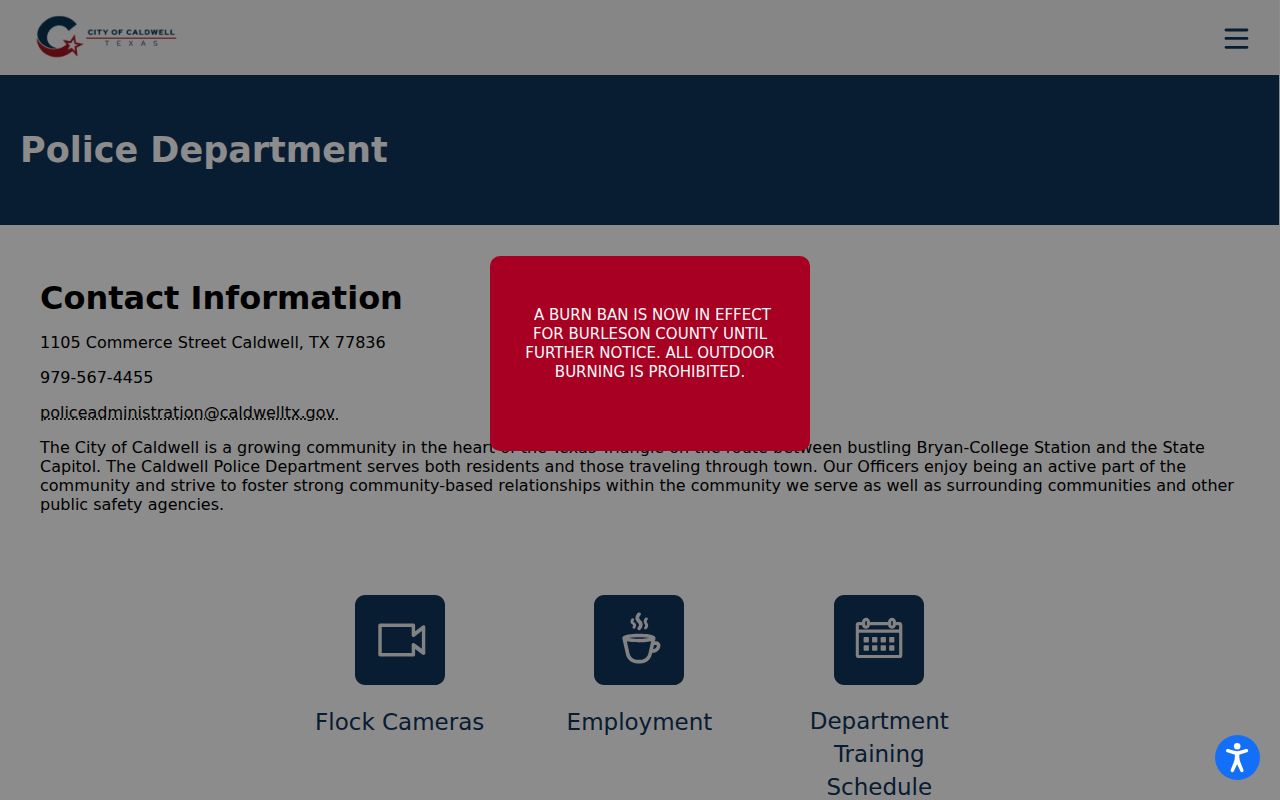Click the Contact Information heading
The height and width of the screenshot is (800, 1280).
pos(221,297)
